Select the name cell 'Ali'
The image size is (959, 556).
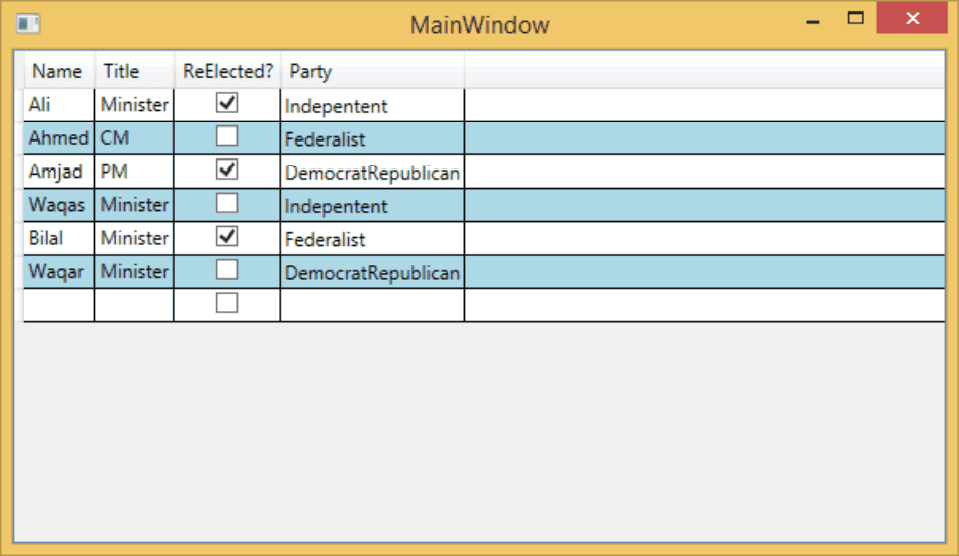[59, 105]
